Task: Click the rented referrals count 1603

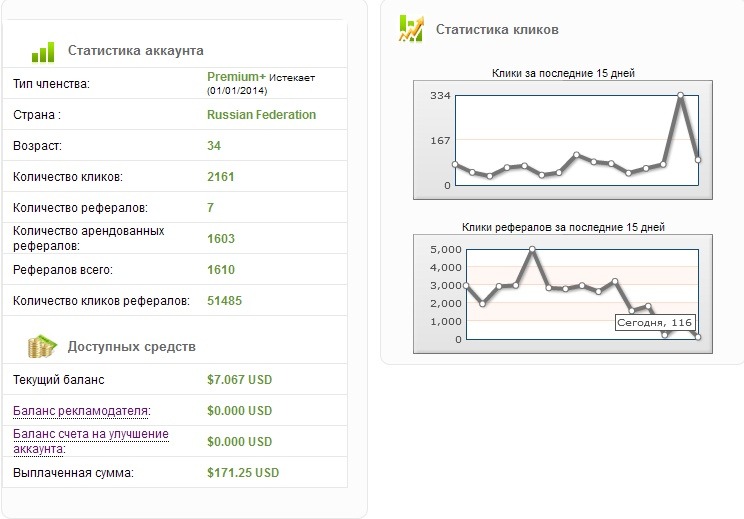Action: 221,238
